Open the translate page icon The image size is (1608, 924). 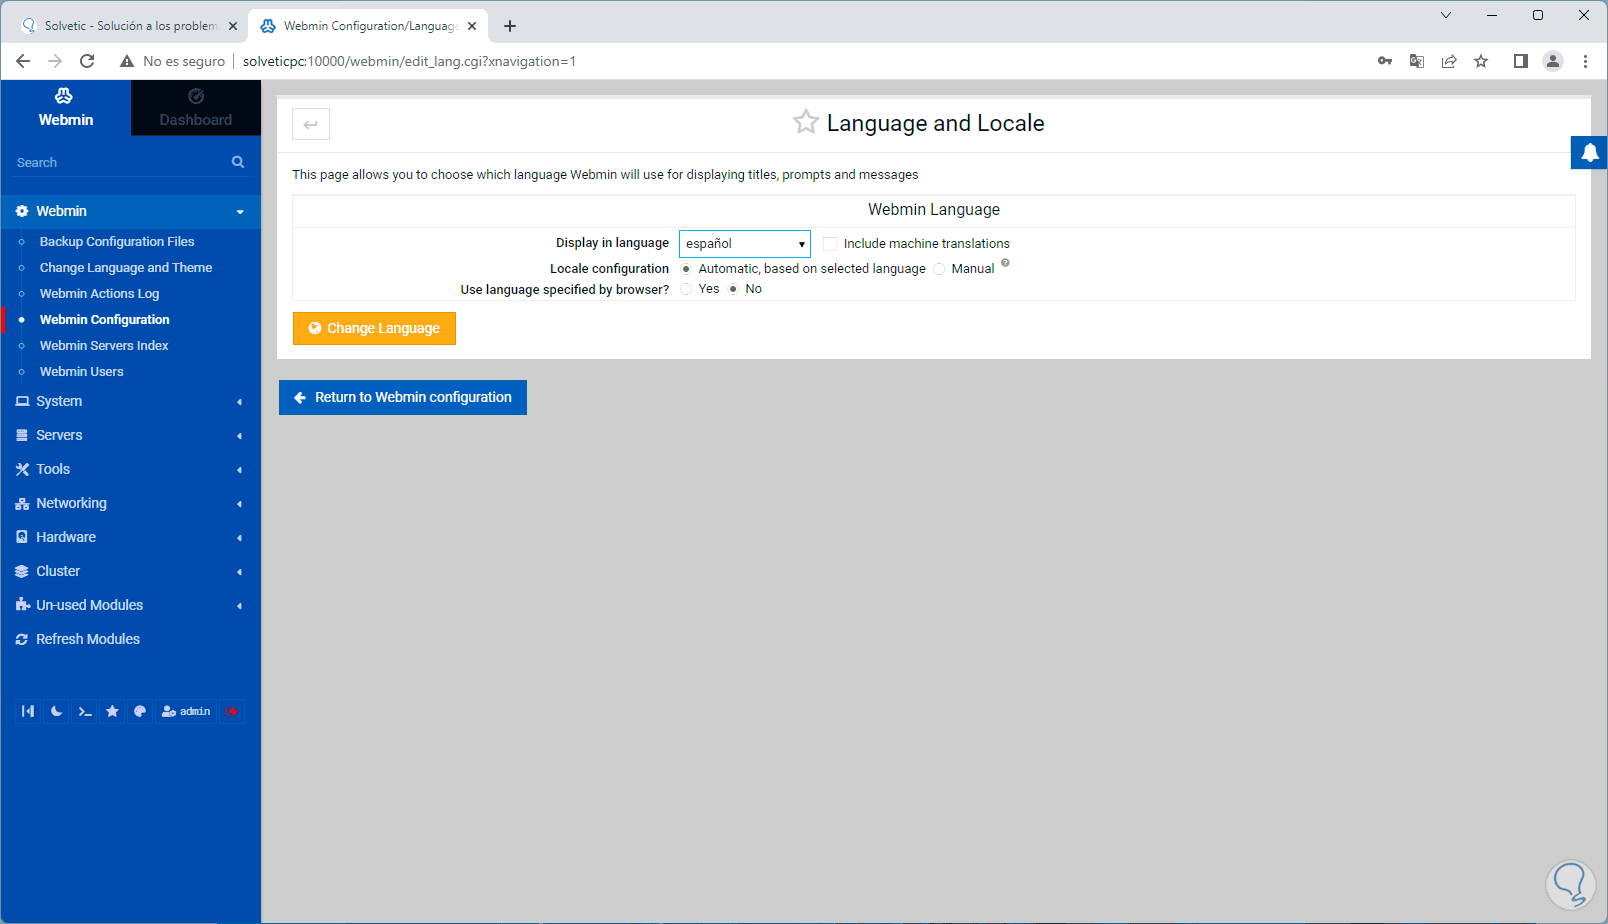pyautogui.click(x=1417, y=61)
